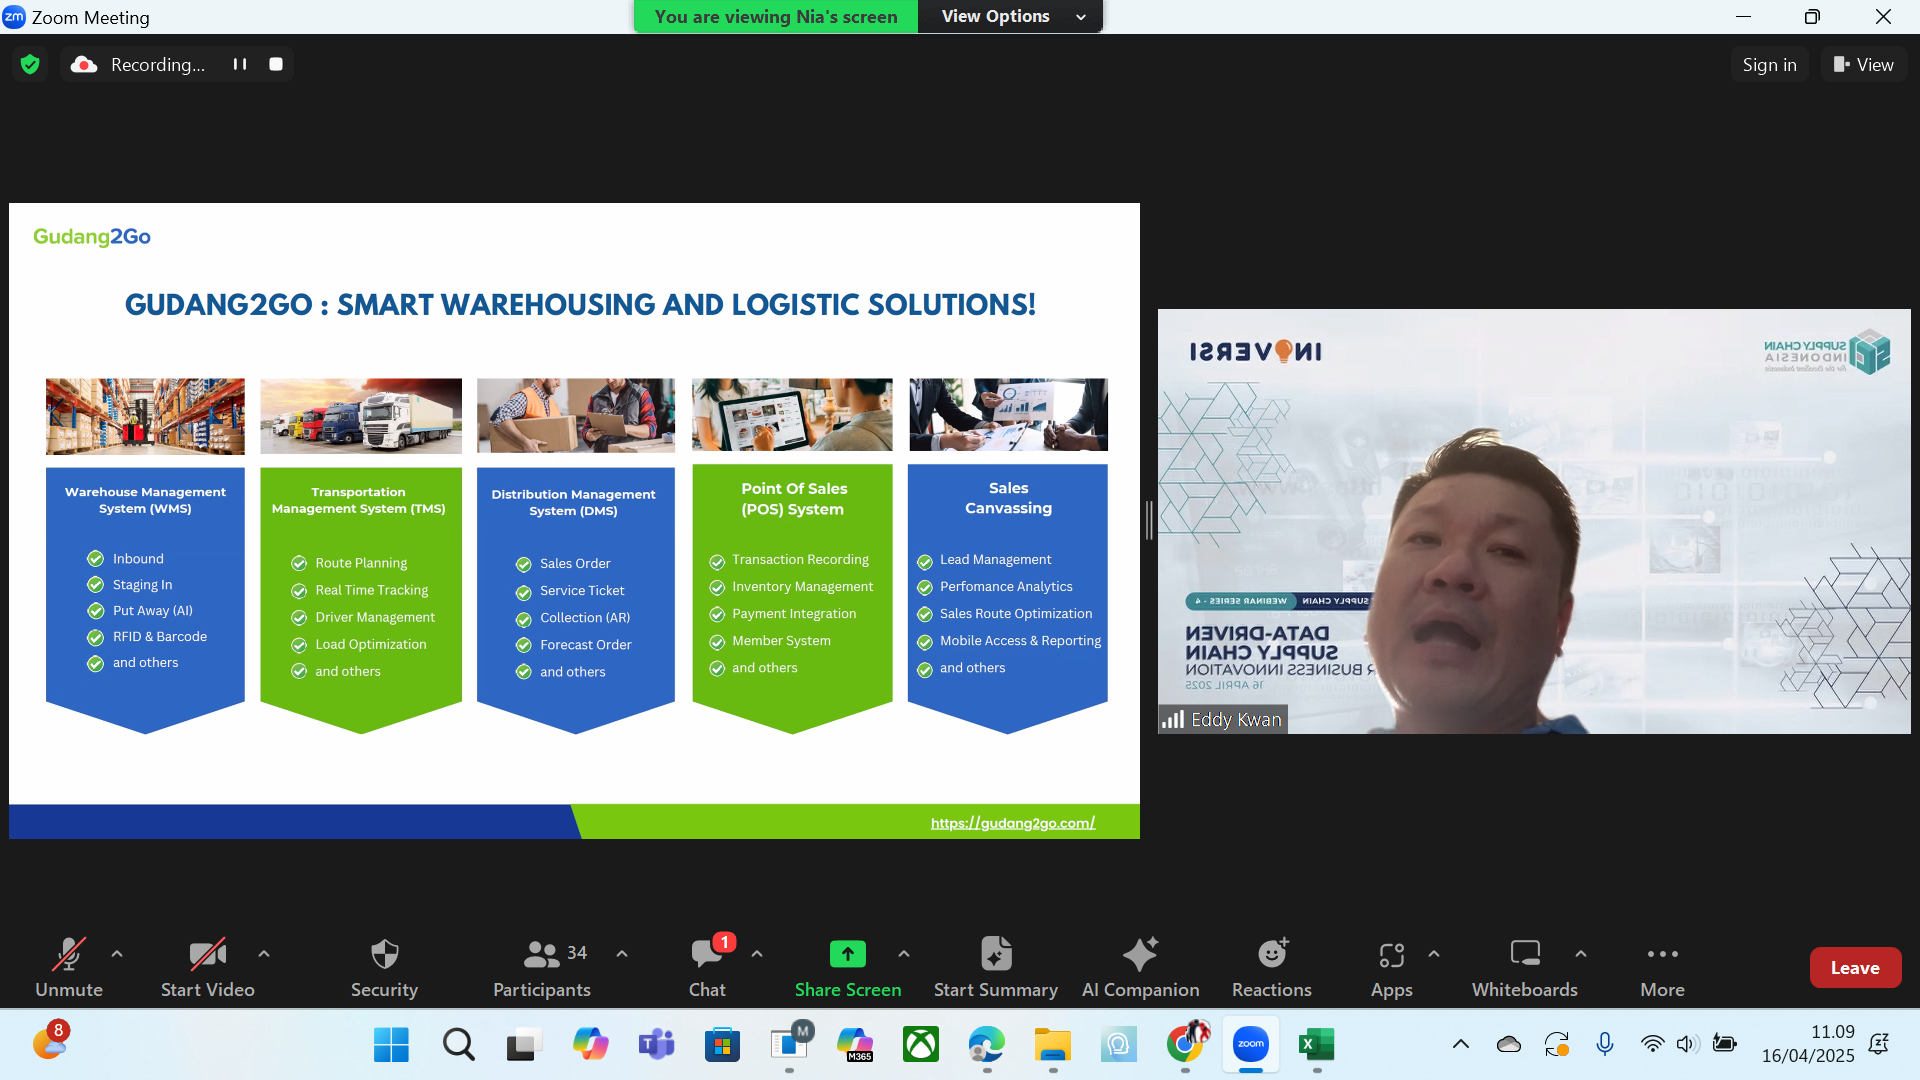Click the green Share Screen button

[848, 967]
